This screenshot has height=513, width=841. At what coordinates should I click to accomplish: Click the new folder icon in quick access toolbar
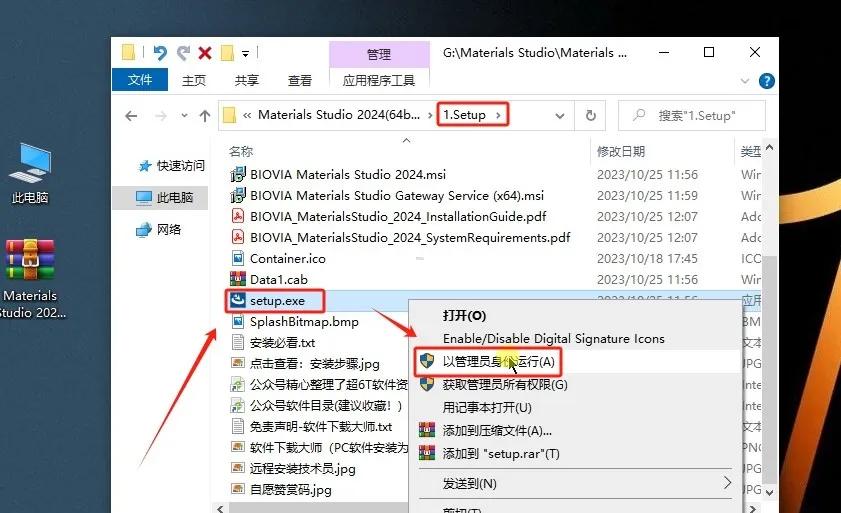[227, 53]
